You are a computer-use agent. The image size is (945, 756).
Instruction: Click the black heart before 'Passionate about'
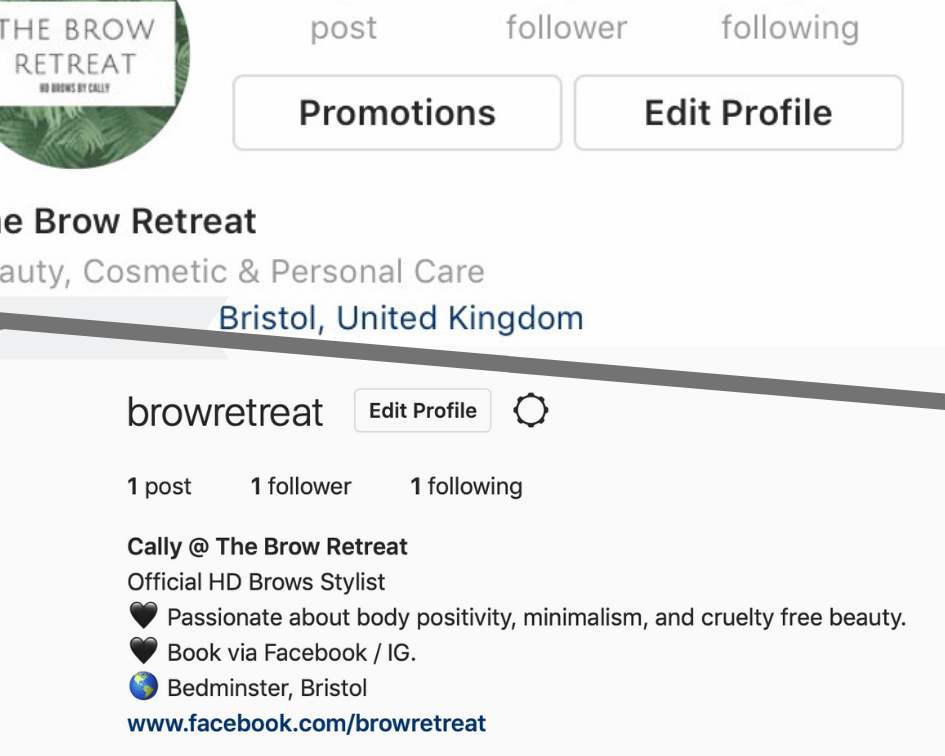coord(143,616)
